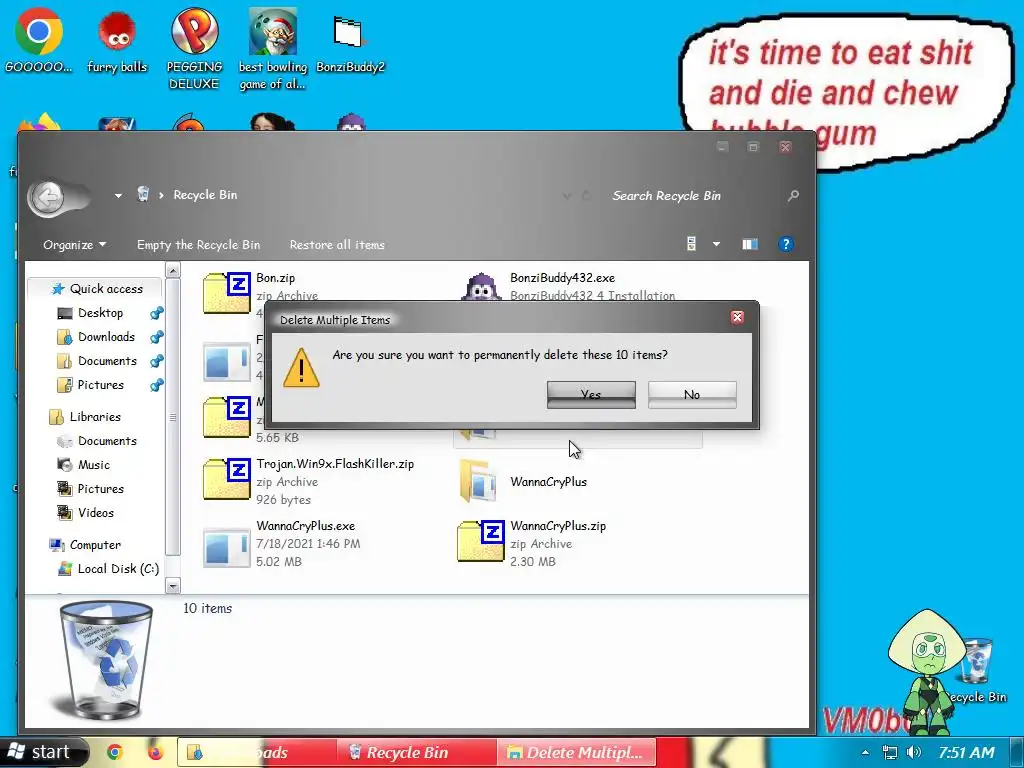Click navigation pane scroll up arrow
Screen dimensions: 1024x768
tap(173, 270)
